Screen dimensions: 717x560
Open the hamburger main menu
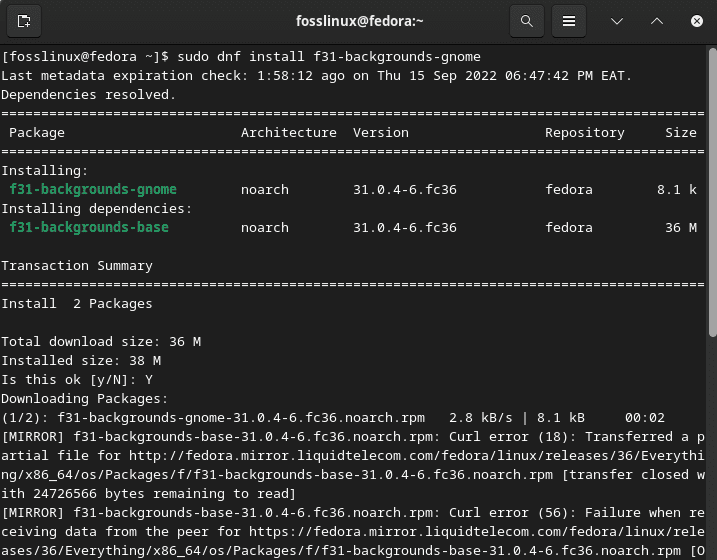[569, 21]
